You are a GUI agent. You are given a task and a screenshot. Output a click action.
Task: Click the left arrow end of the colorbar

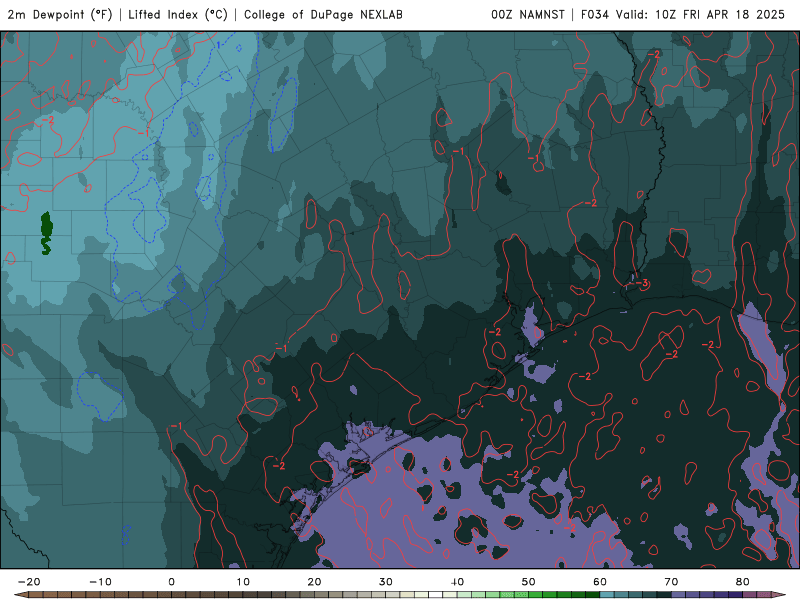coord(20,595)
